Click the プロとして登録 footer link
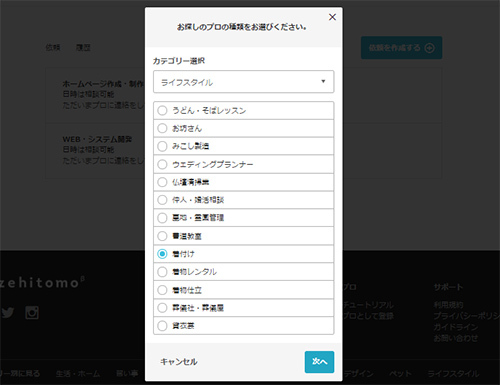The image size is (500, 385). pyautogui.click(x=368, y=316)
